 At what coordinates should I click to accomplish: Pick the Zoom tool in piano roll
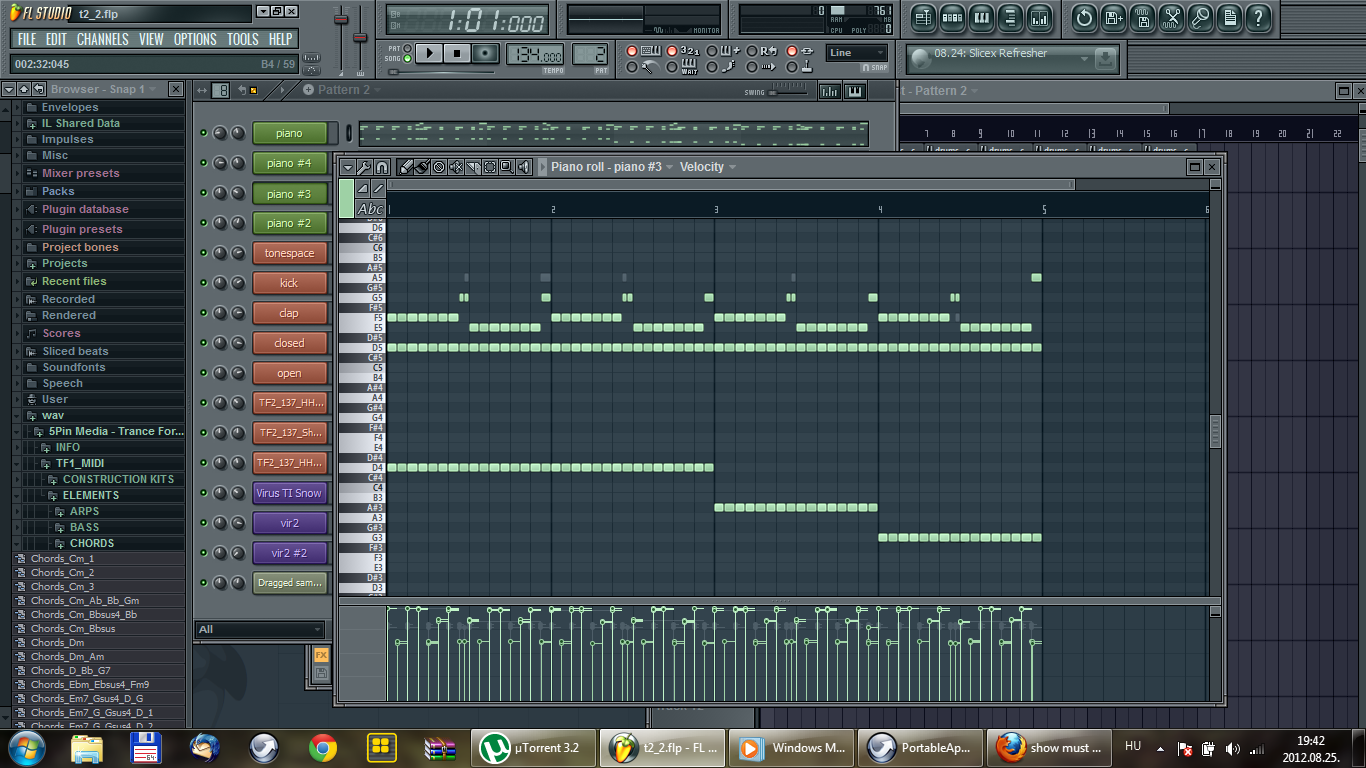click(507, 167)
